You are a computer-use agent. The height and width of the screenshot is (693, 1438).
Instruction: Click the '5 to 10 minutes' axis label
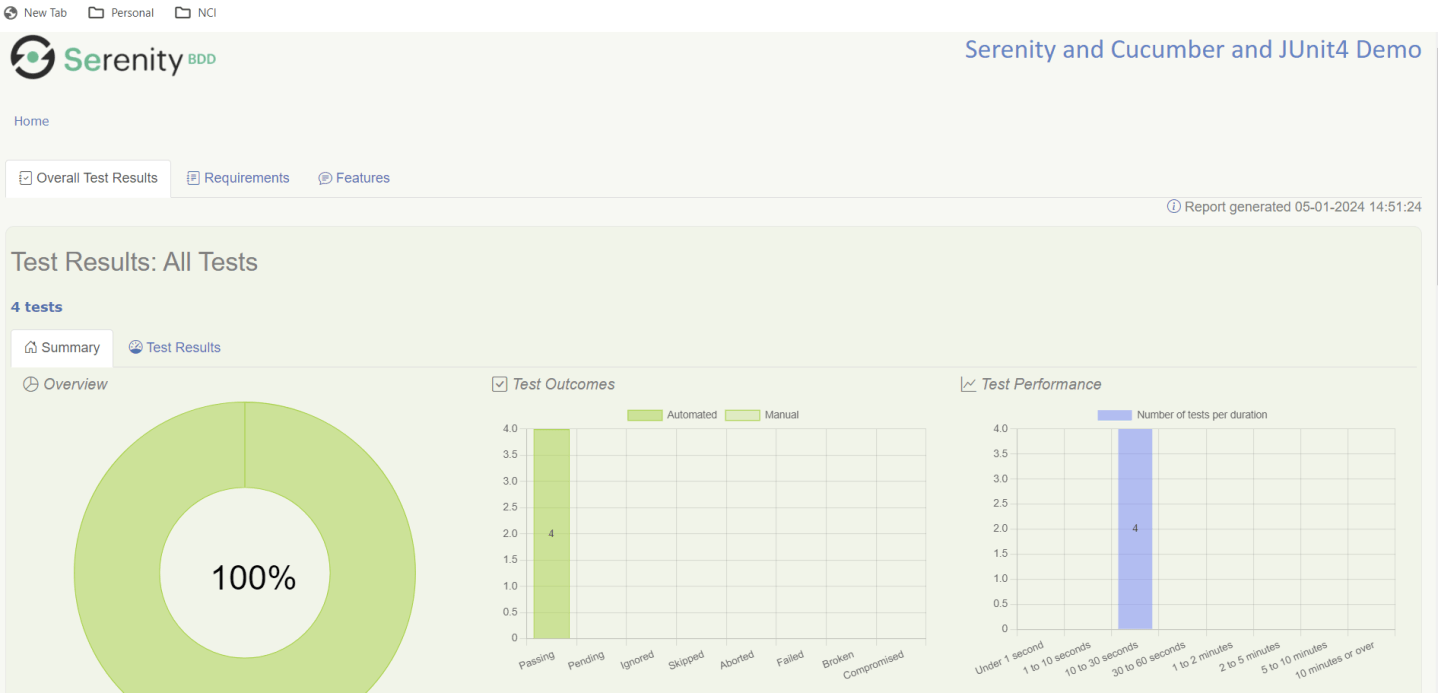click(x=1294, y=658)
